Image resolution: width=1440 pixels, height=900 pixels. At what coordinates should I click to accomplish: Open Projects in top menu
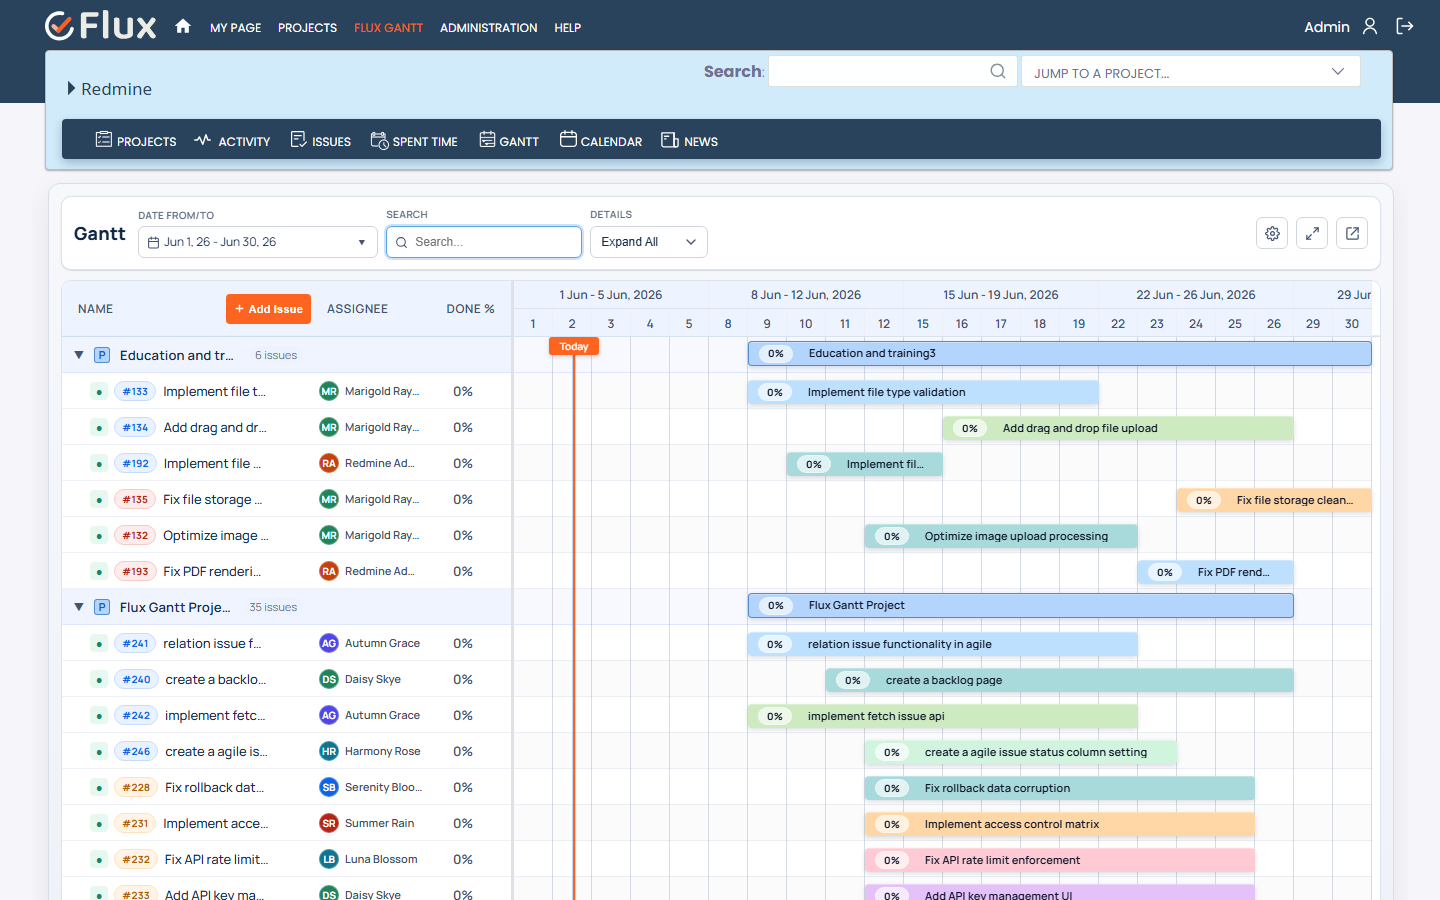(x=307, y=28)
